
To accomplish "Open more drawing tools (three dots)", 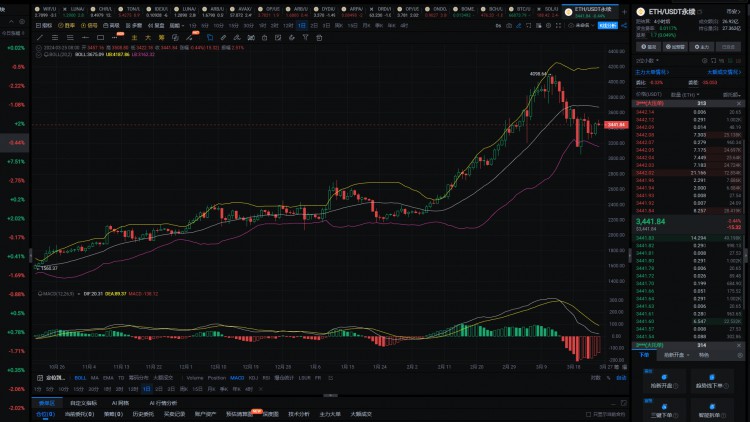I will point(115,37).
